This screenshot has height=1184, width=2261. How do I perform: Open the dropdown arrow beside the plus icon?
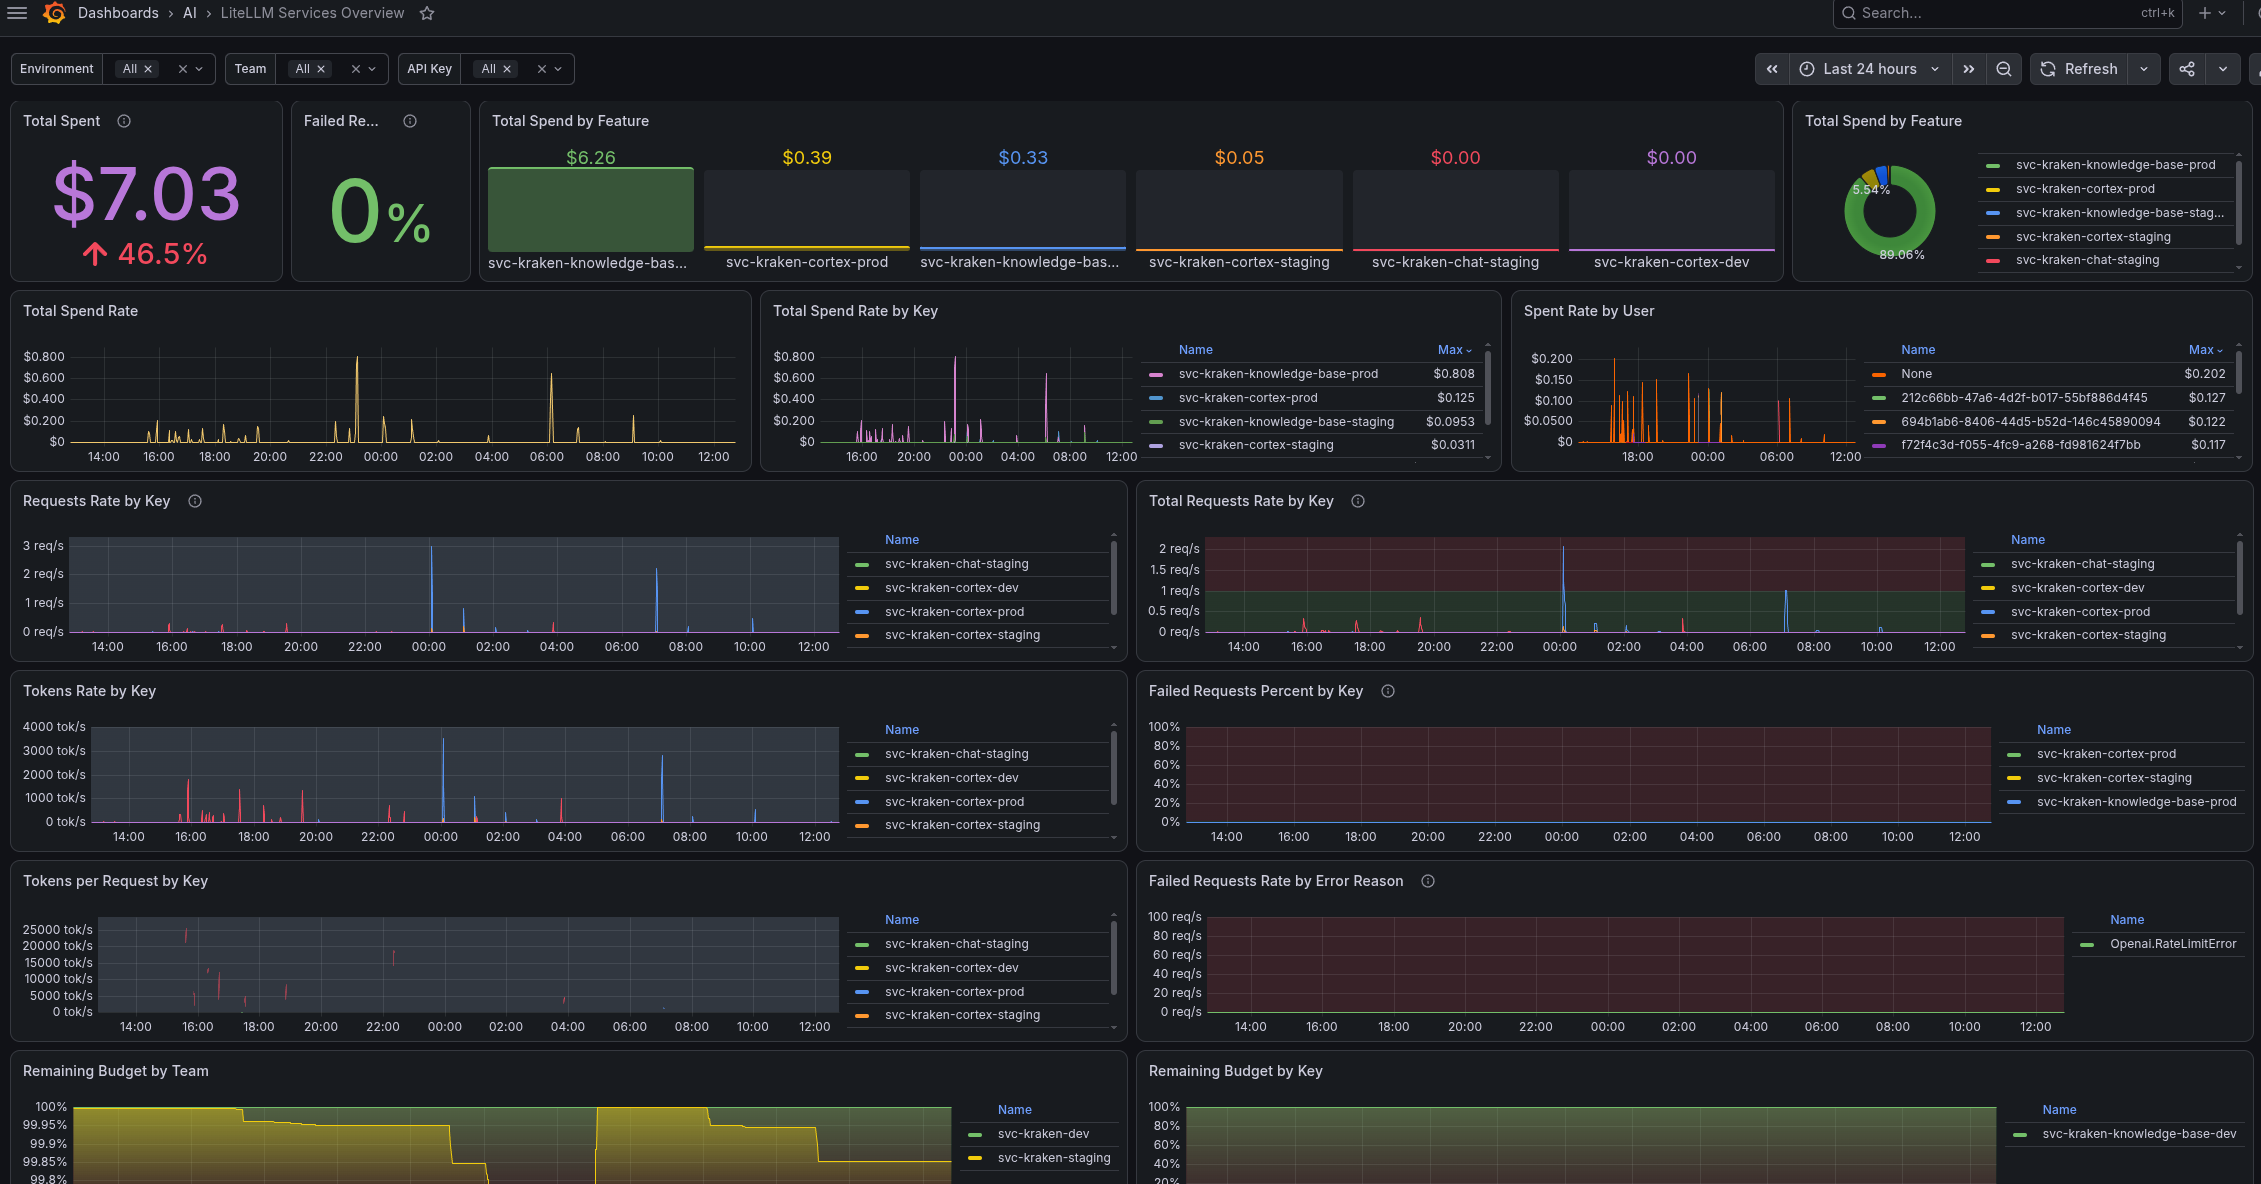click(x=2222, y=13)
